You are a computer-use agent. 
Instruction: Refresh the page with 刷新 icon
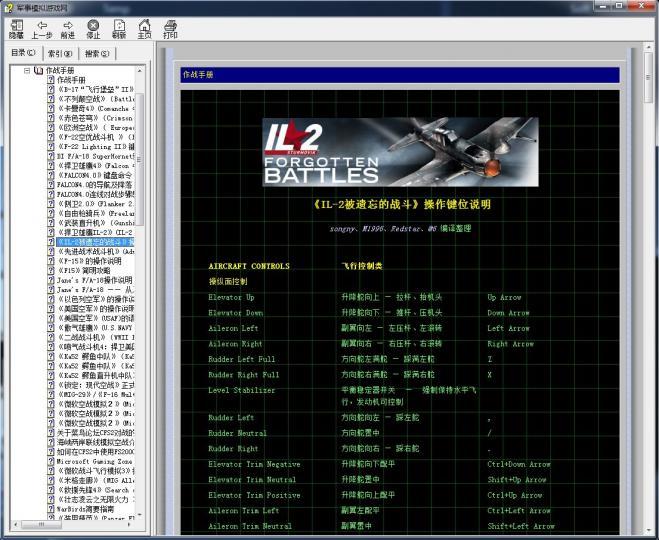coord(119,26)
